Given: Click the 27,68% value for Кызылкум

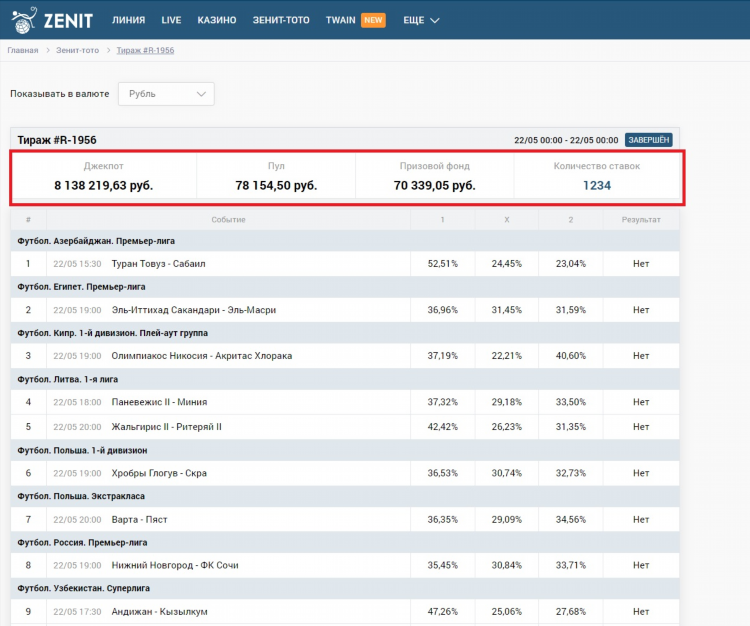Looking at the screenshot, I should [x=571, y=612].
